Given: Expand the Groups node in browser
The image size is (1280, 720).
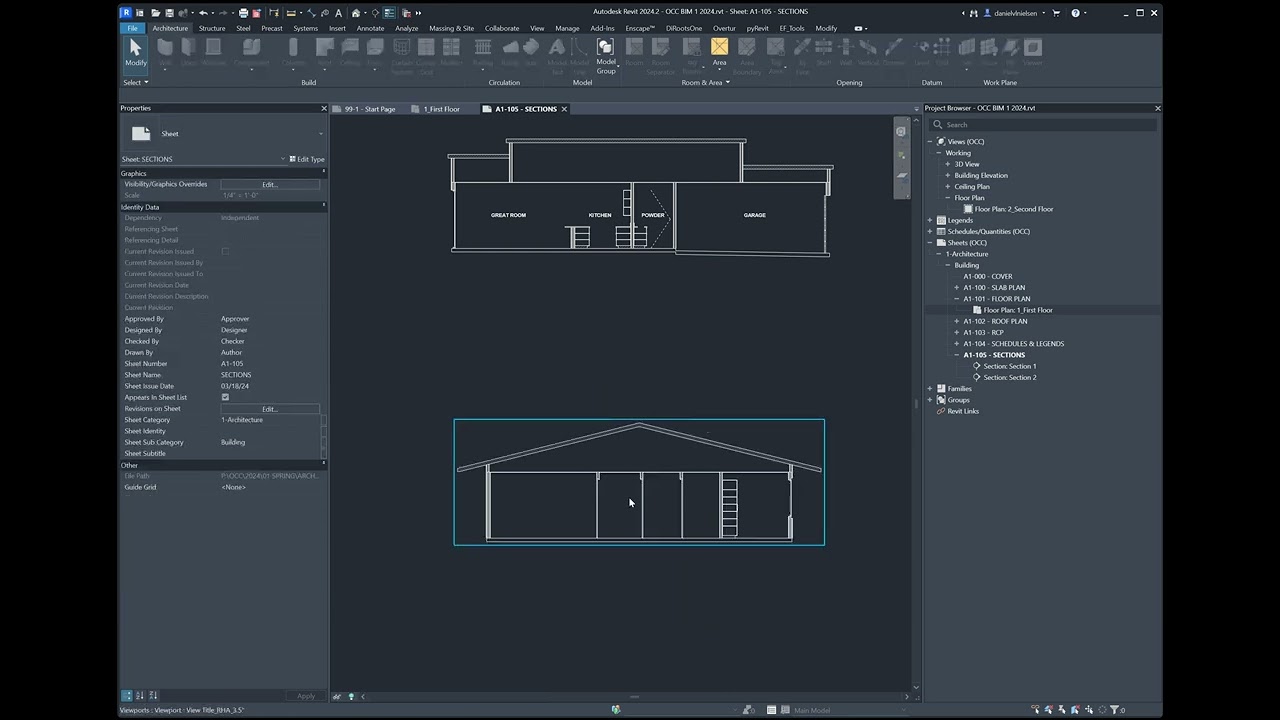Looking at the screenshot, I should [930, 400].
